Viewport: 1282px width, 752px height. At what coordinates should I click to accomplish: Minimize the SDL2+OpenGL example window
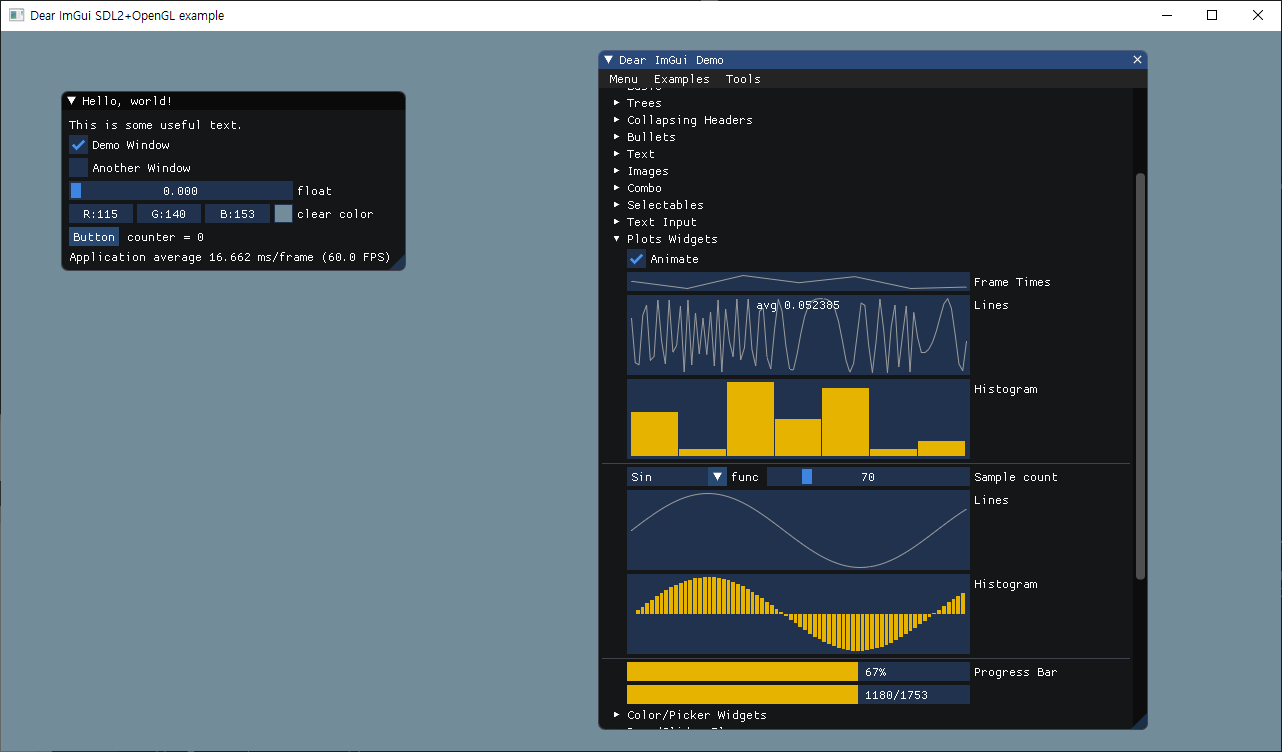tap(1166, 15)
